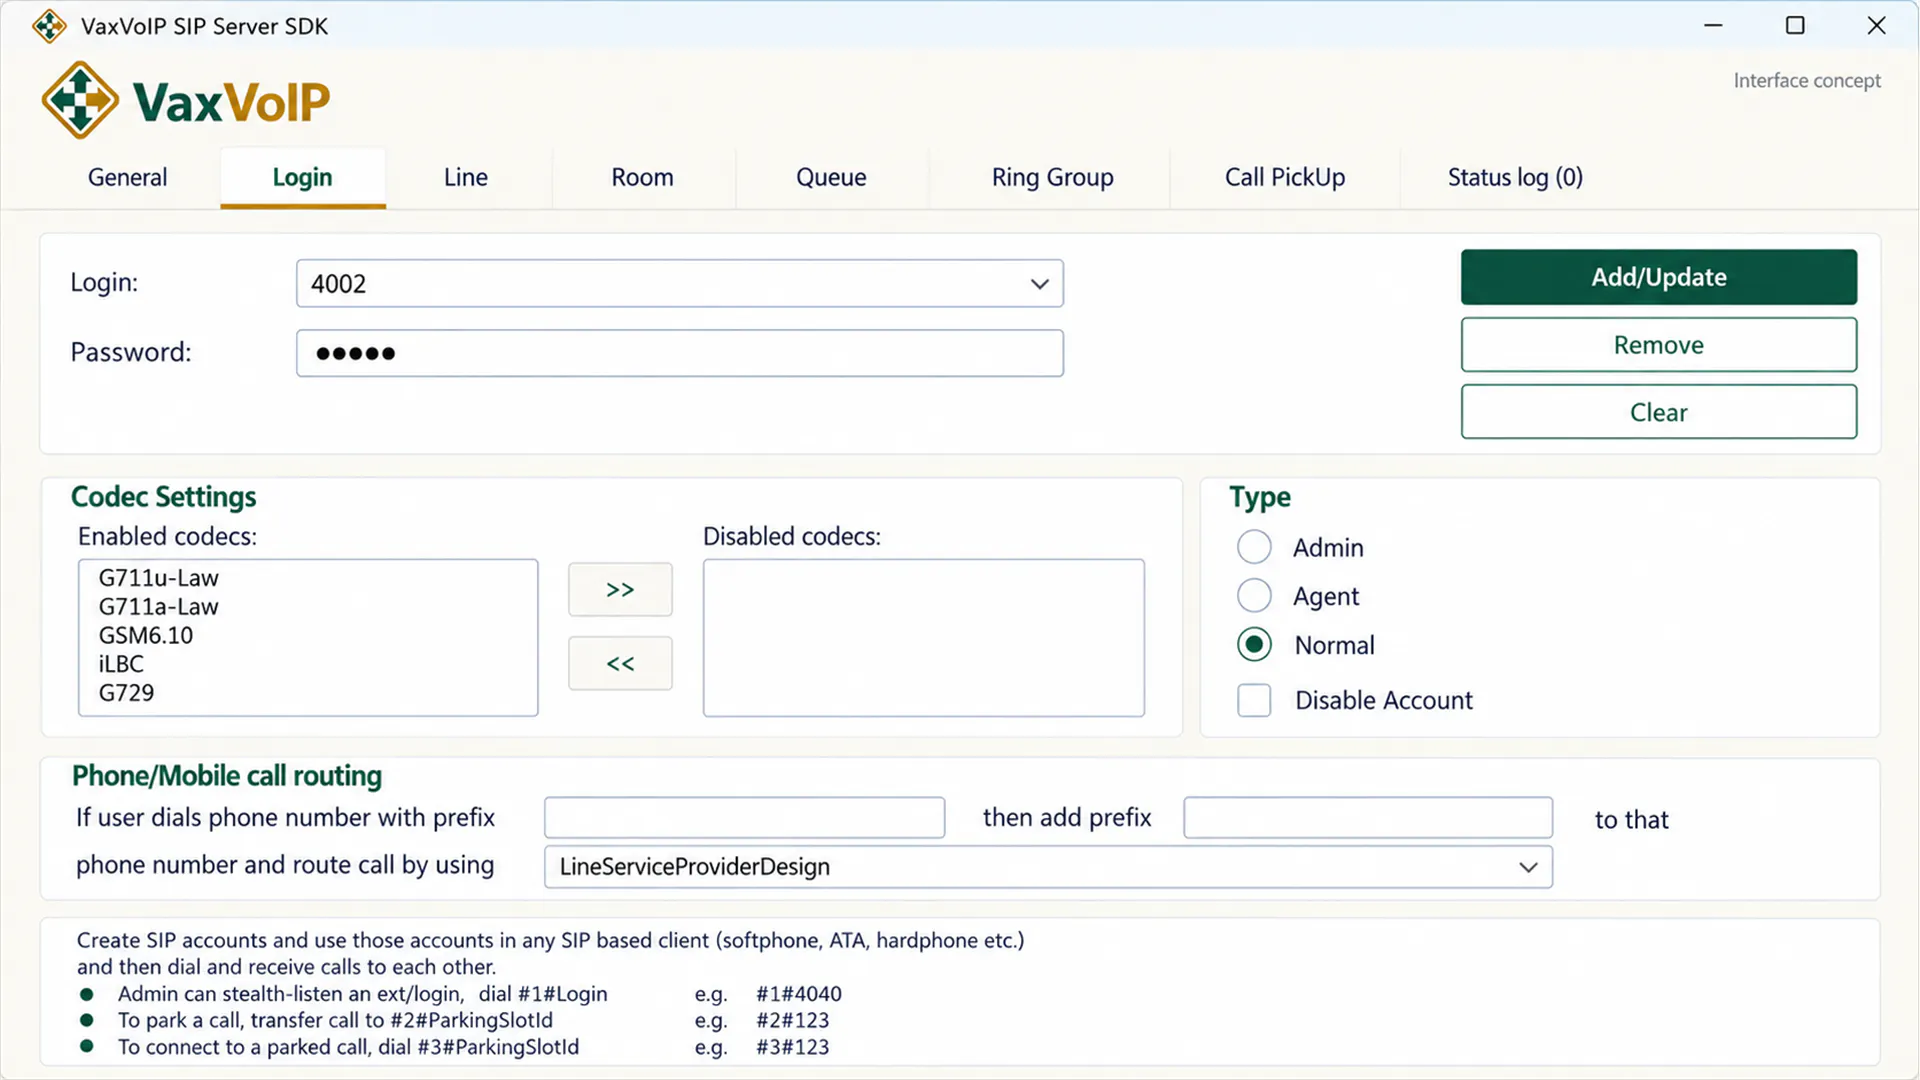Focus the Password input field
Viewport: 1920px width, 1080px height.
680,353
